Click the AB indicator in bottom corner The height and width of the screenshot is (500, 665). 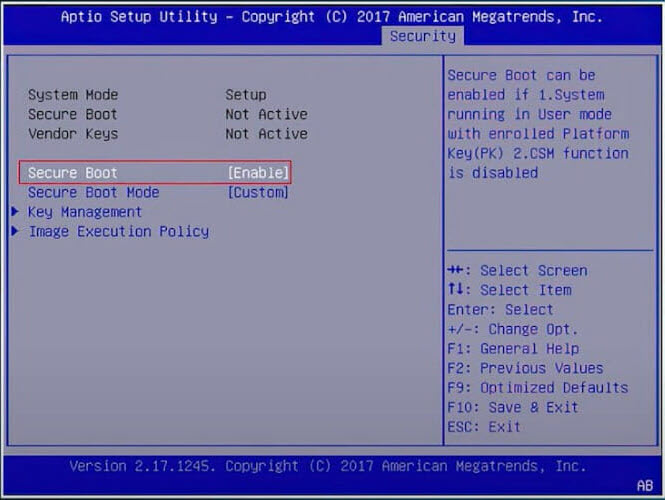(x=645, y=486)
